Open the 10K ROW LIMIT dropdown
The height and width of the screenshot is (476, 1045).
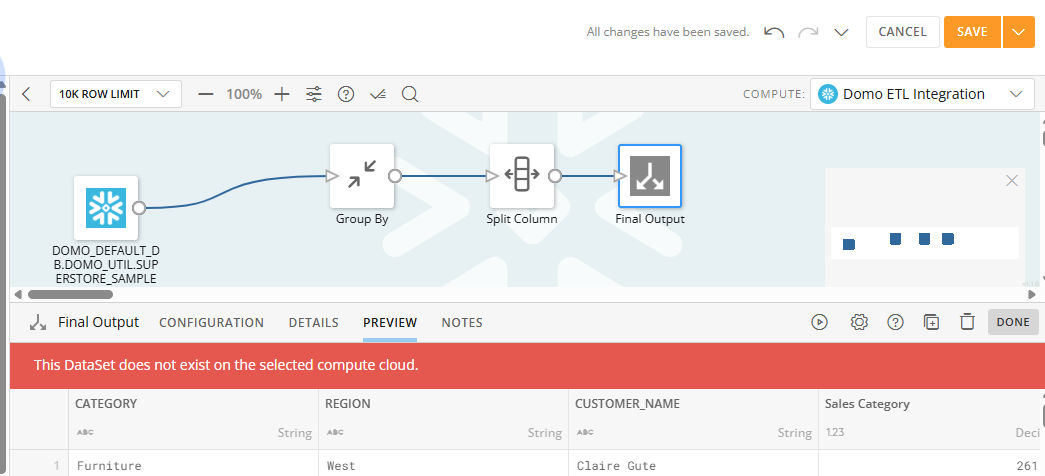[x=116, y=94]
